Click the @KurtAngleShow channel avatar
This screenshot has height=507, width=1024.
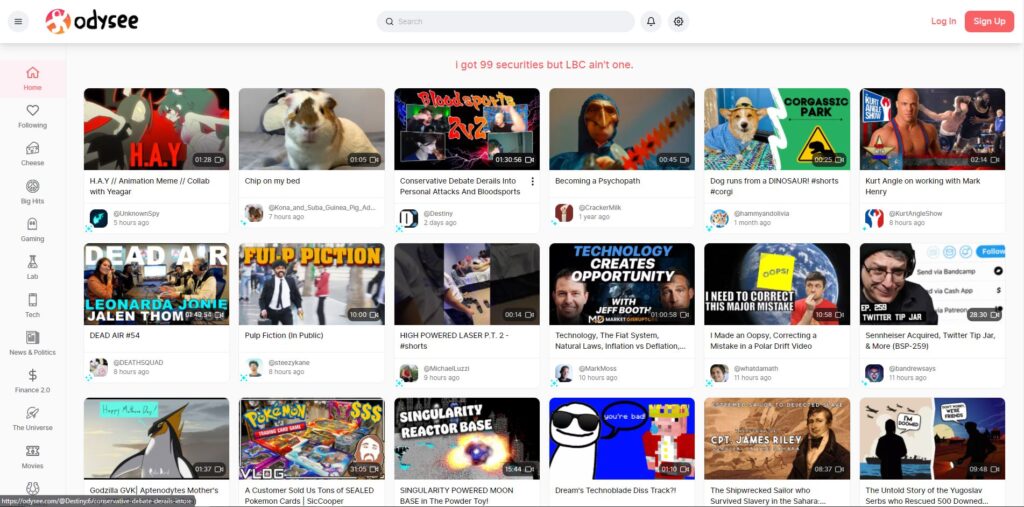874,218
